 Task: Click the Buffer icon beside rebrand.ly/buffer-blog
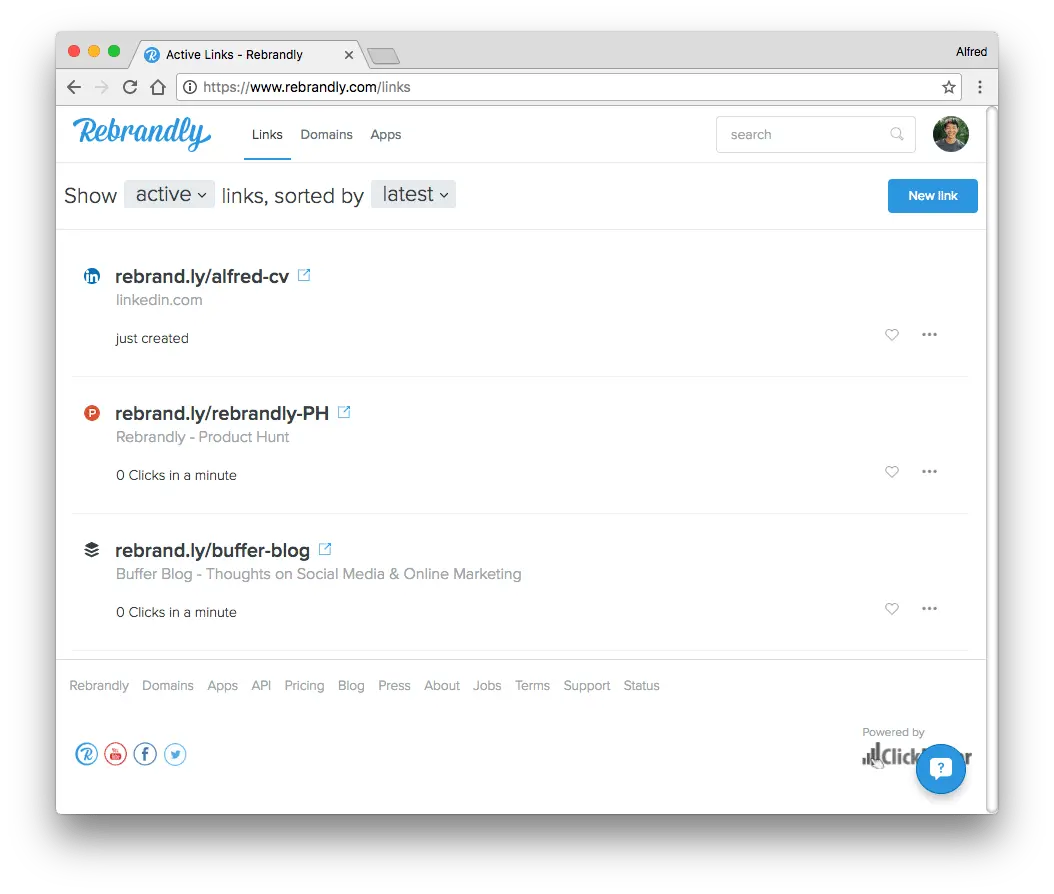92,549
